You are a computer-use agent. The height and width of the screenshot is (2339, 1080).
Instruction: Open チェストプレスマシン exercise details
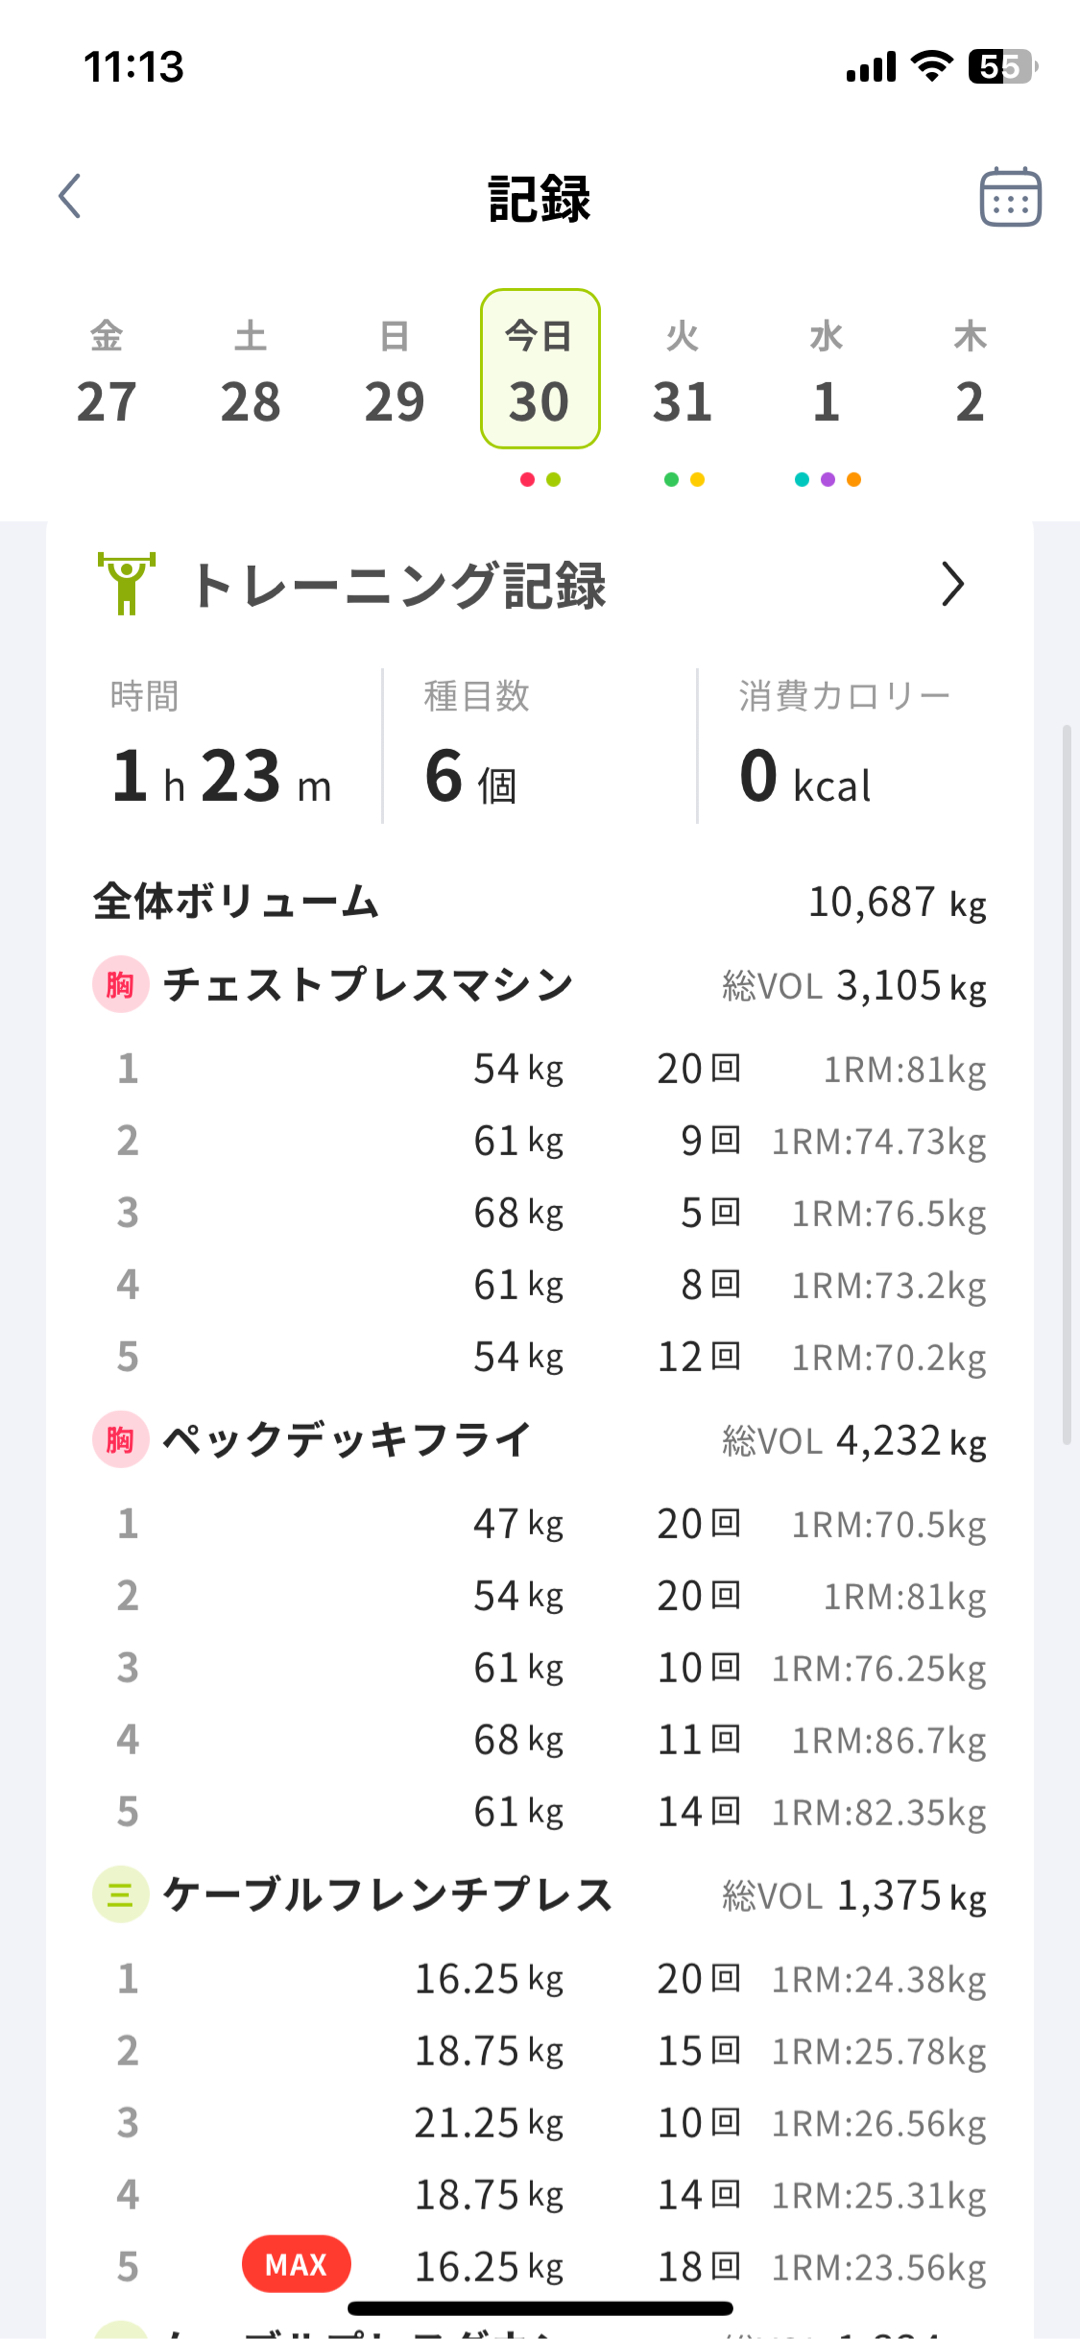[368, 985]
